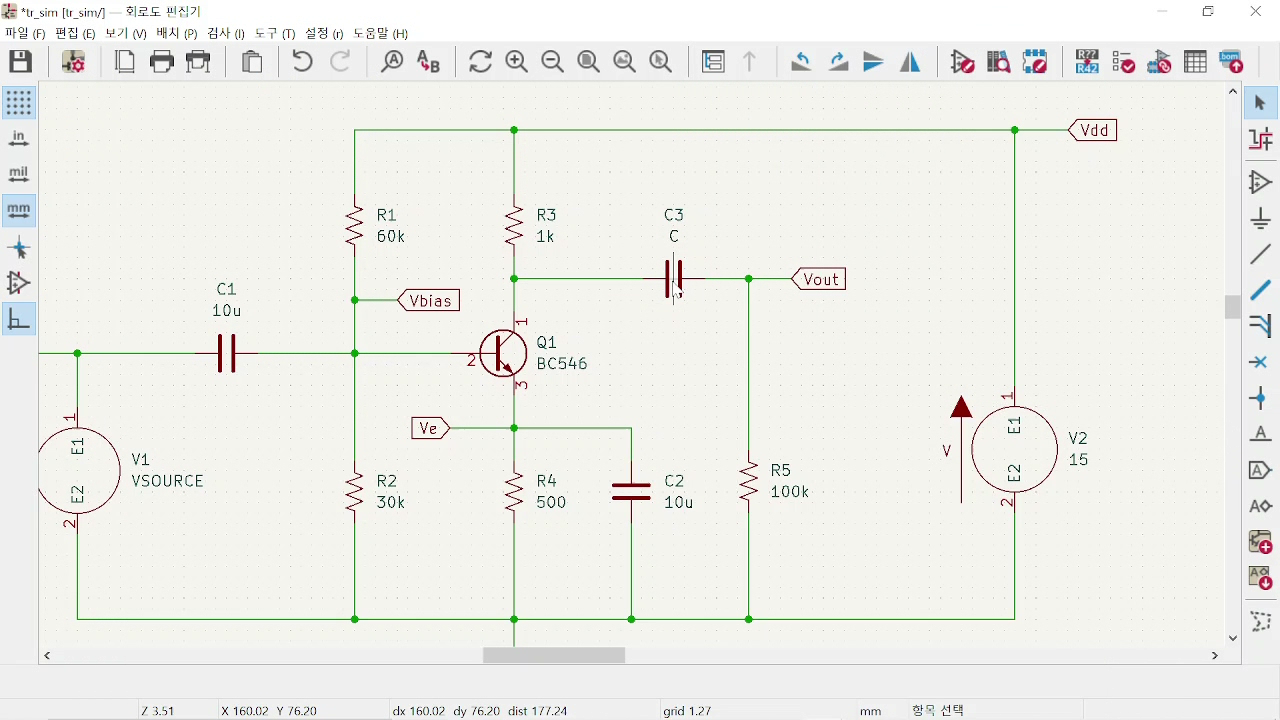Screen dimensions: 1280x720
Task: Click the vertical scrollbar down arrow
Action: click(1233, 638)
